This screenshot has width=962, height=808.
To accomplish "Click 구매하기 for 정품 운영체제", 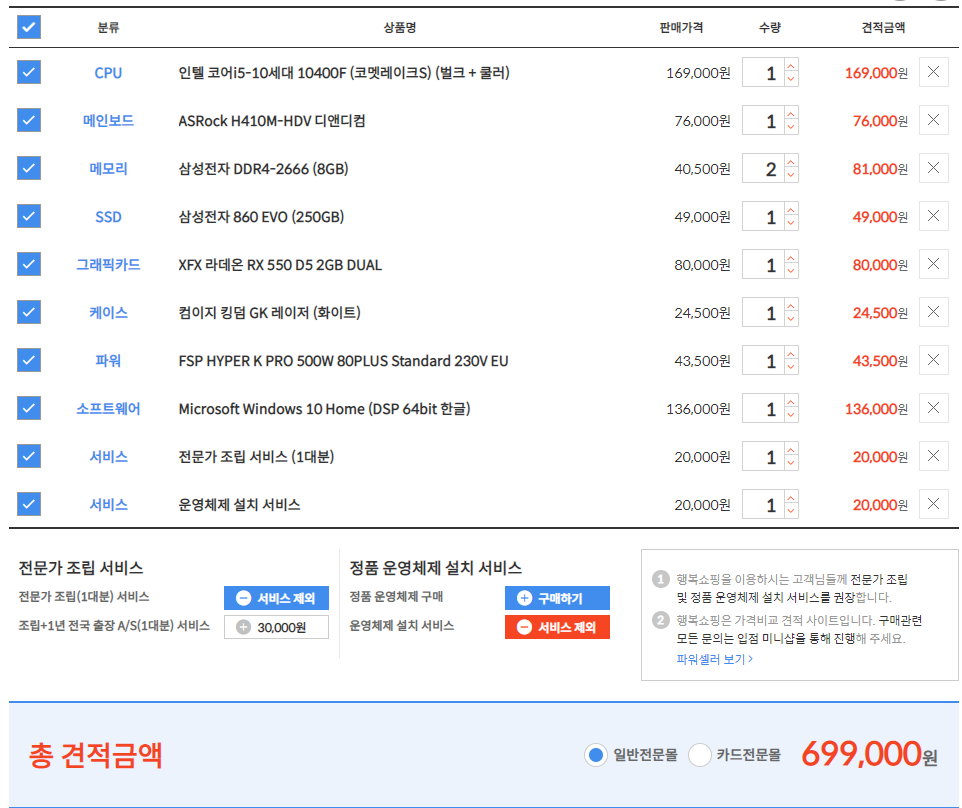I will [x=557, y=598].
